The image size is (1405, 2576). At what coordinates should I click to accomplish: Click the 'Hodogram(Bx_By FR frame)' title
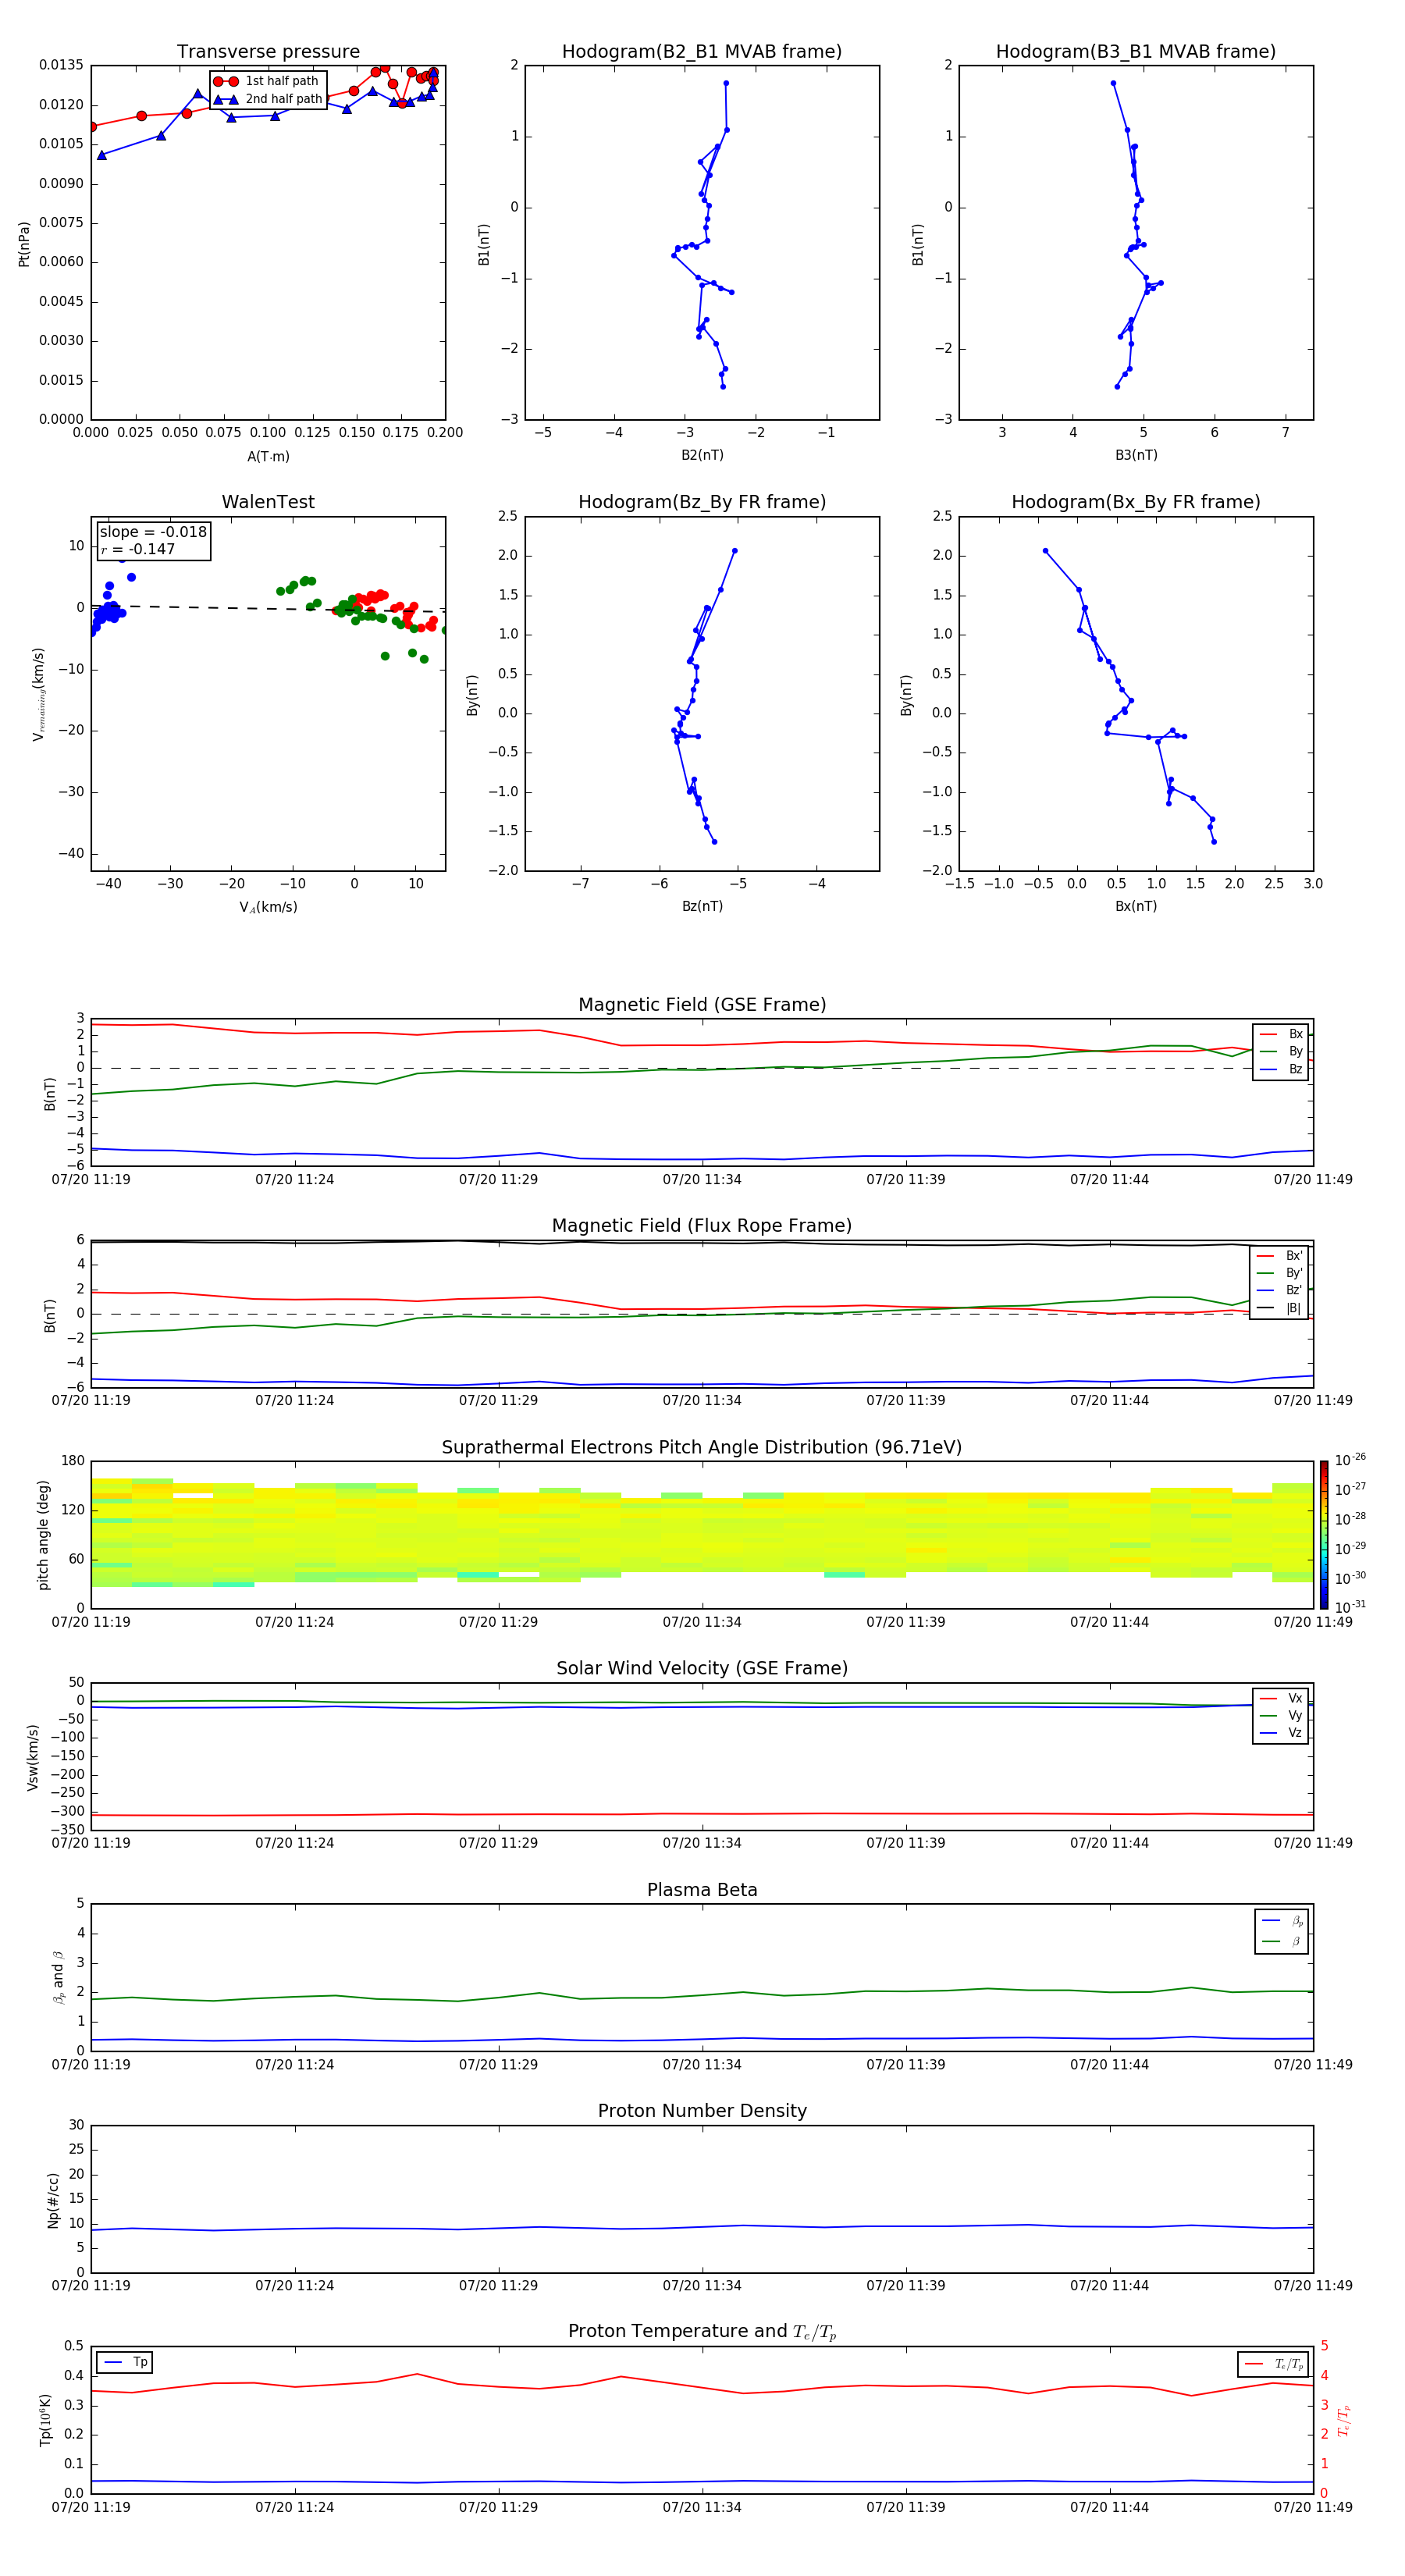pyautogui.click(x=1136, y=502)
